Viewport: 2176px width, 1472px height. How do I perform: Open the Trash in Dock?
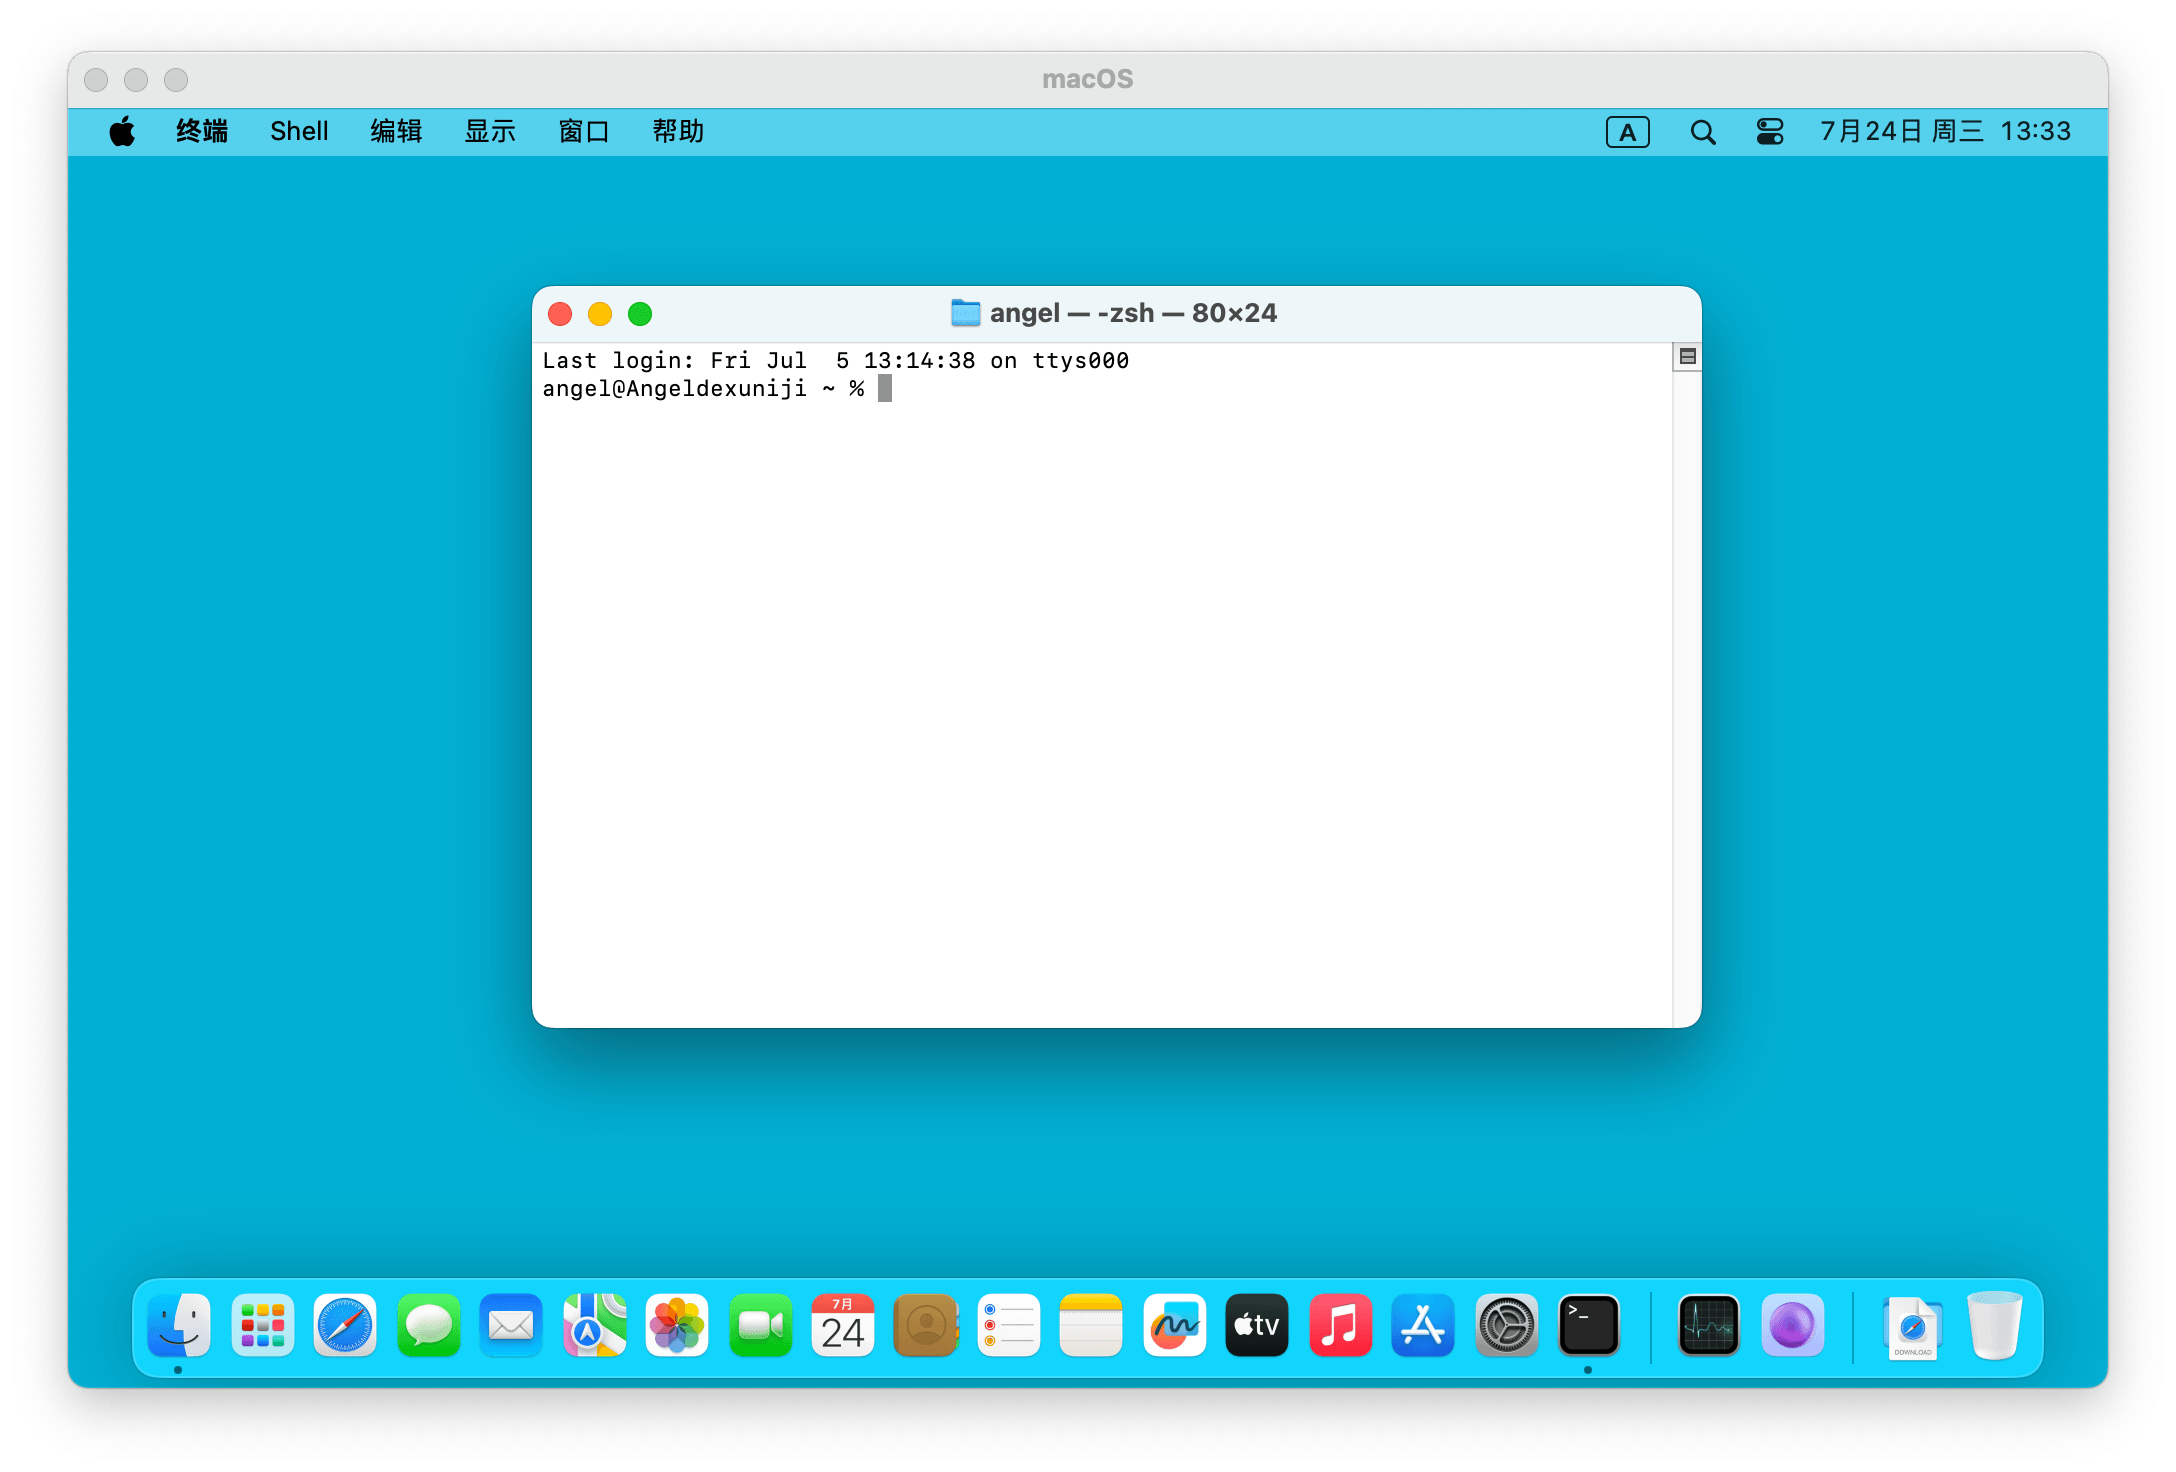pos(1994,1326)
